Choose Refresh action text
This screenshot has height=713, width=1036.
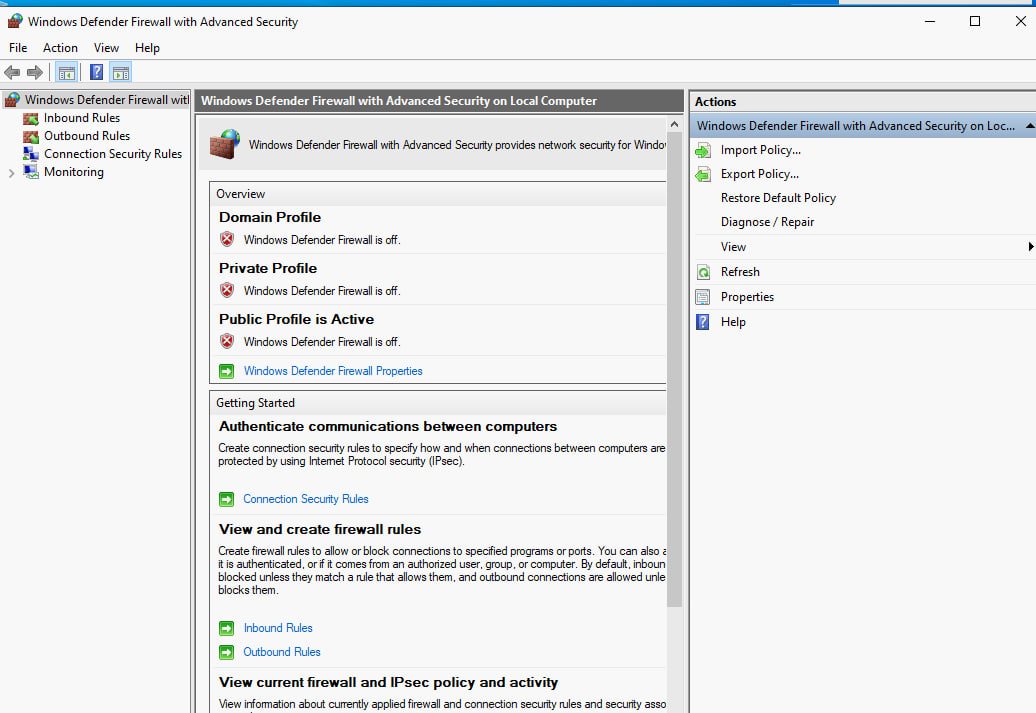pos(740,272)
